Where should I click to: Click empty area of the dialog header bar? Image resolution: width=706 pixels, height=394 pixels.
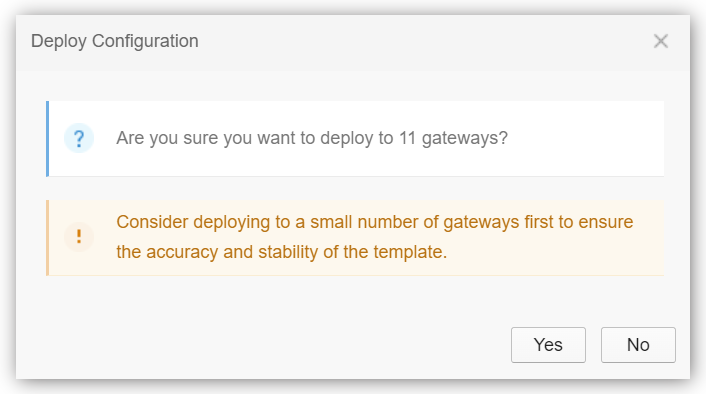pyautogui.click(x=405, y=41)
